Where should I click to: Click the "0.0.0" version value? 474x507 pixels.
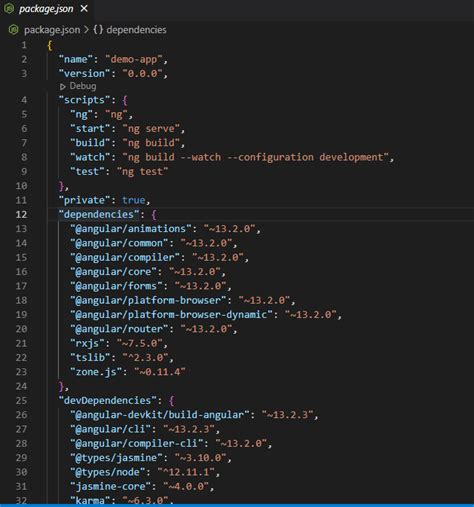click(x=142, y=73)
